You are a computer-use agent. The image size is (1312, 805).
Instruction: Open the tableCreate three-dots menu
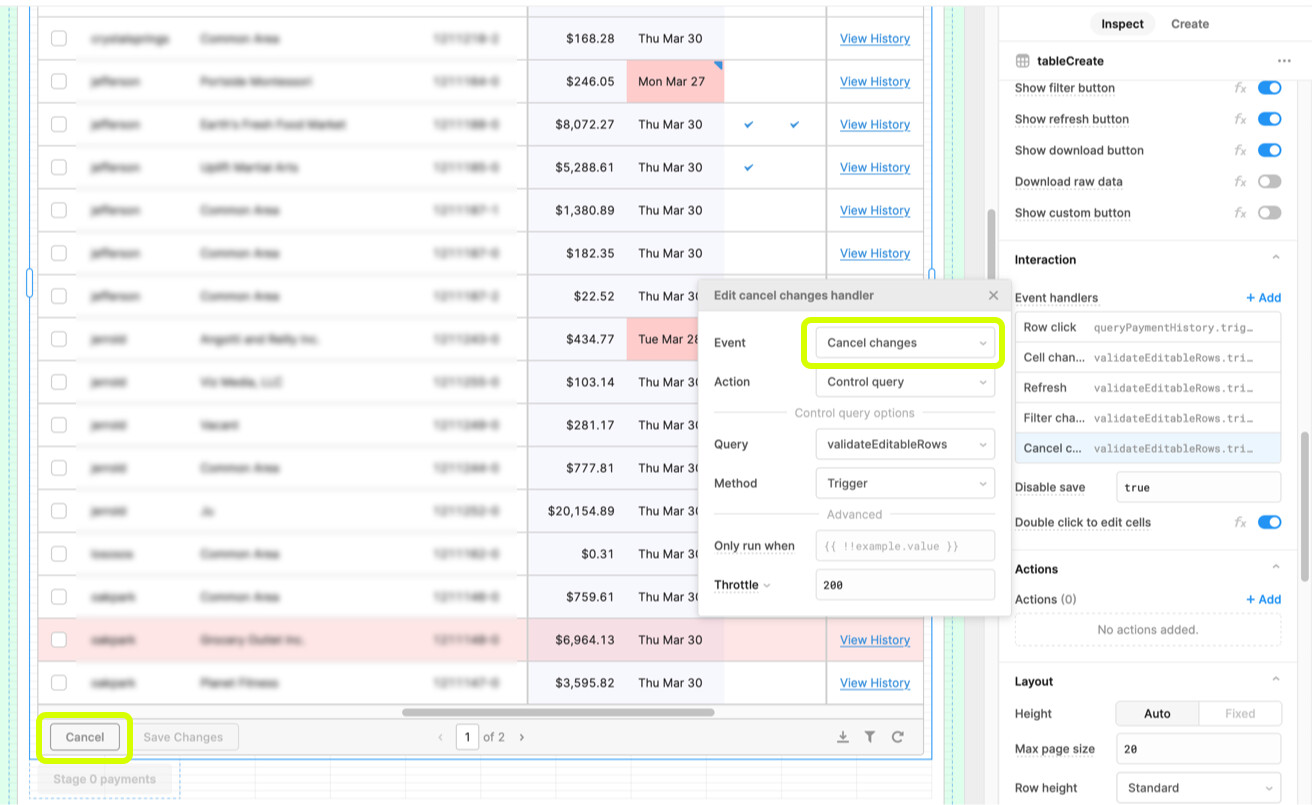coord(1284,61)
